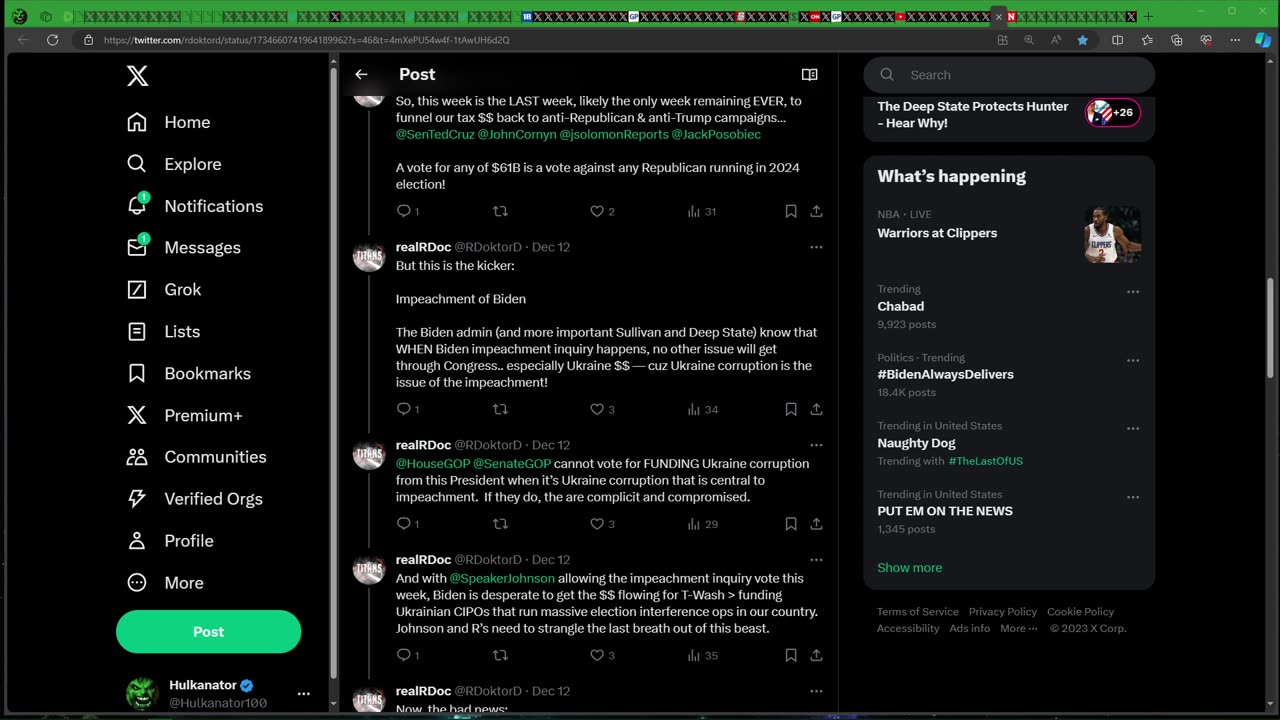Like the $61B vote post

click(x=597, y=211)
